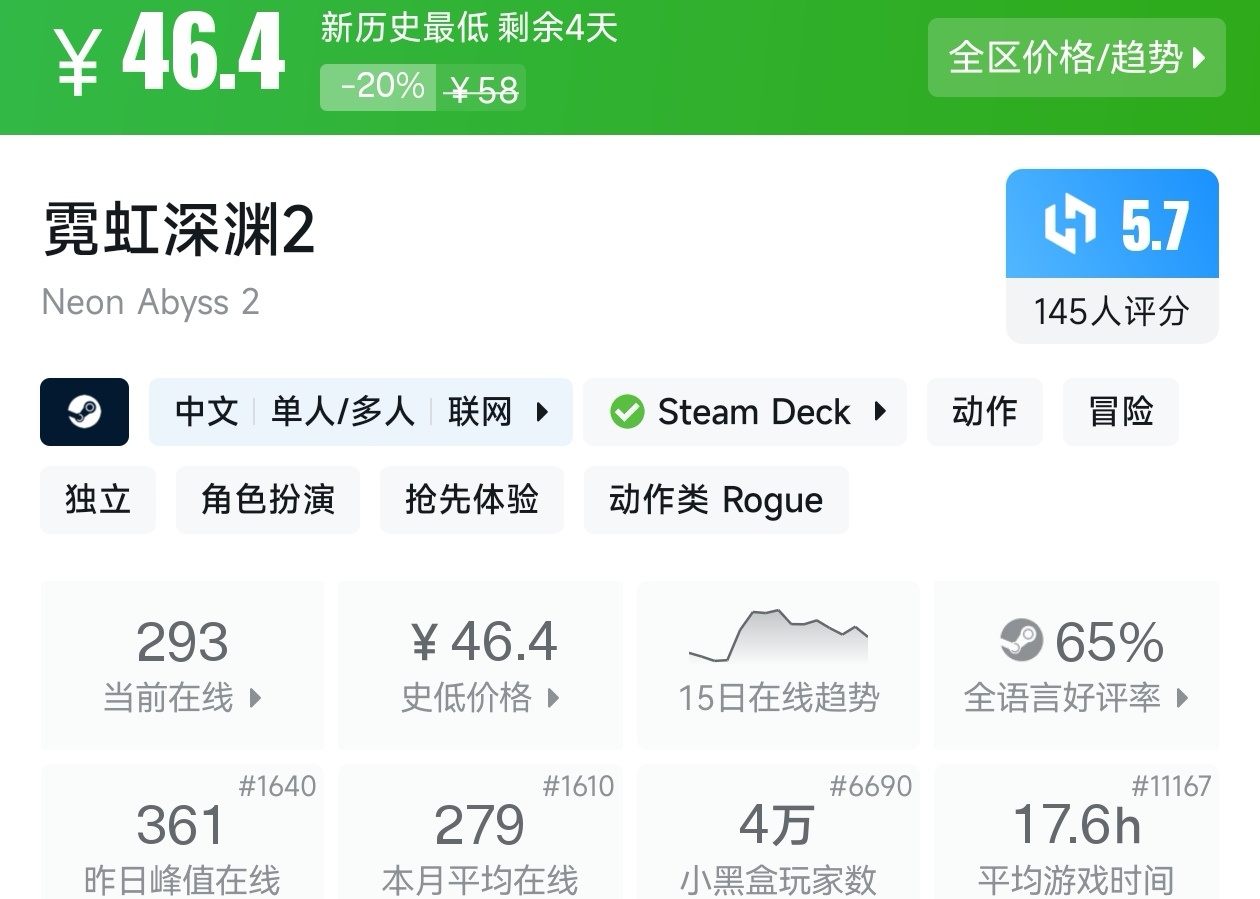Tap the #6690 rank label

(x=871, y=786)
